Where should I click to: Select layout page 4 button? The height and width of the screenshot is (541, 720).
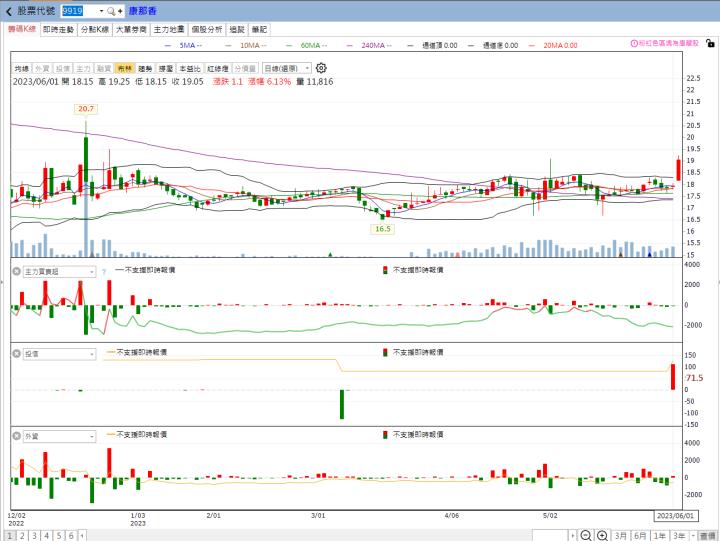[47, 535]
